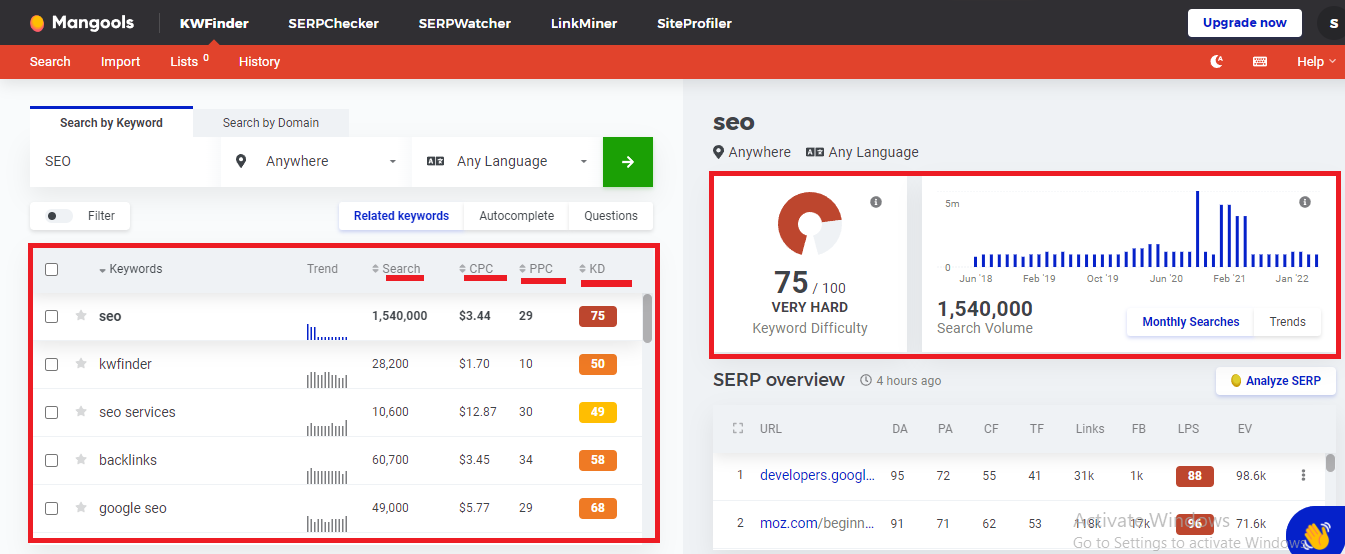Click the keyword input field

pyautogui.click(x=125, y=161)
